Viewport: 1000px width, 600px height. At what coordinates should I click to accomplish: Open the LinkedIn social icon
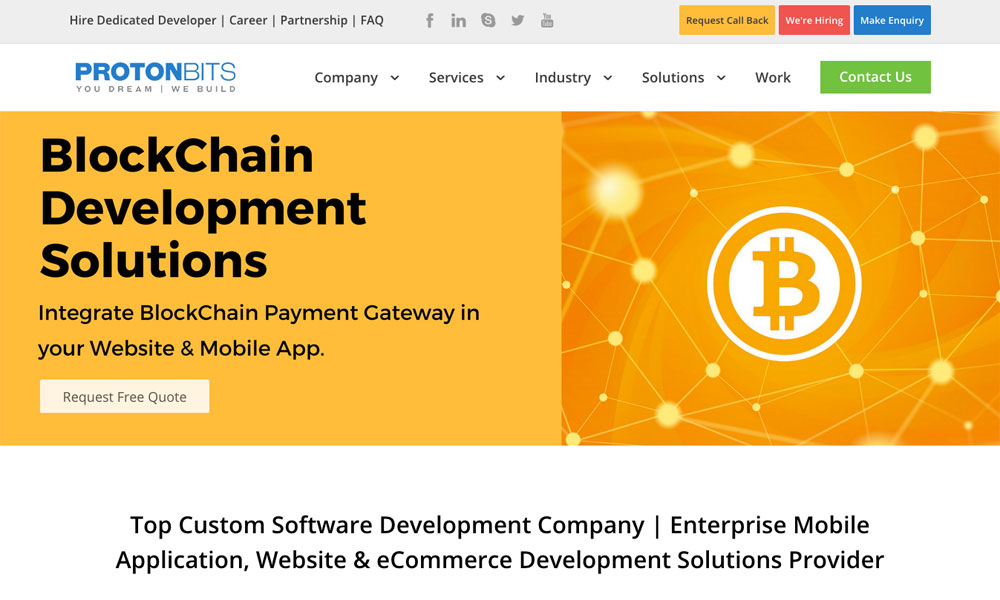point(458,20)
